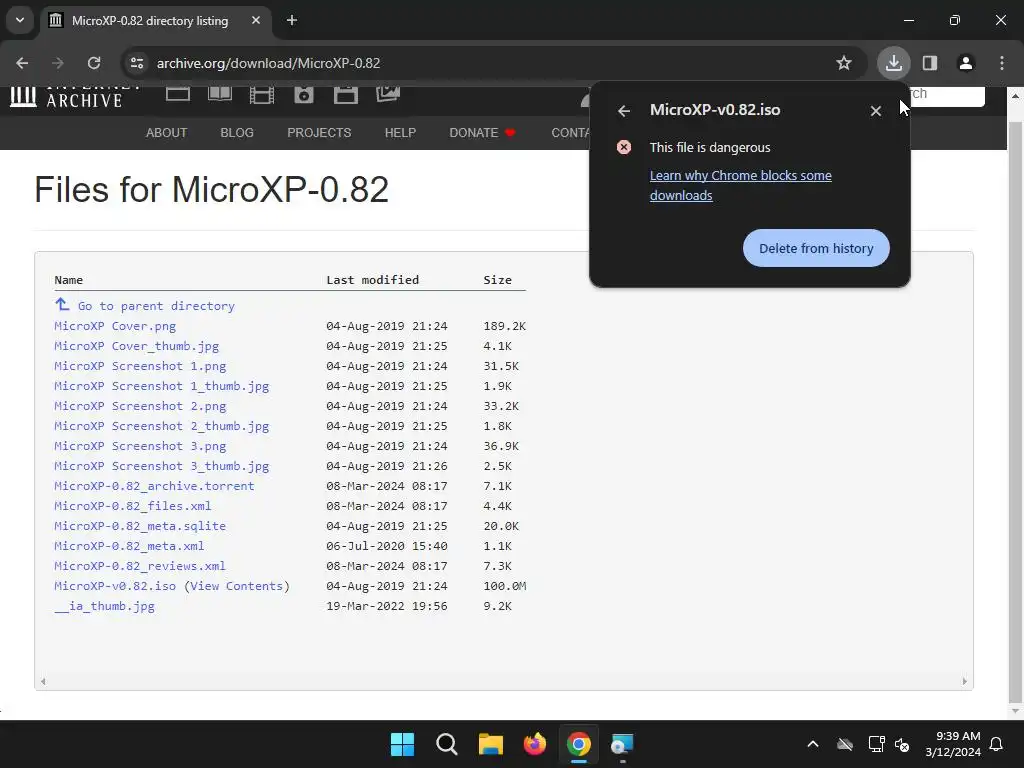
Task: Click the page scrollbar down arrow
Action: tap(1015, 711)
